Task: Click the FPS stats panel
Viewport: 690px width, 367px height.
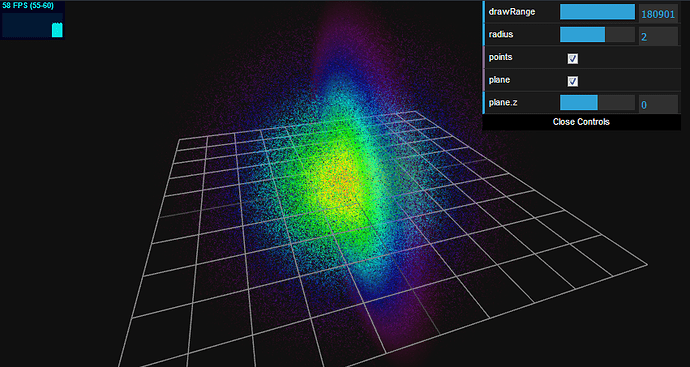Action: tap(33, 21)
